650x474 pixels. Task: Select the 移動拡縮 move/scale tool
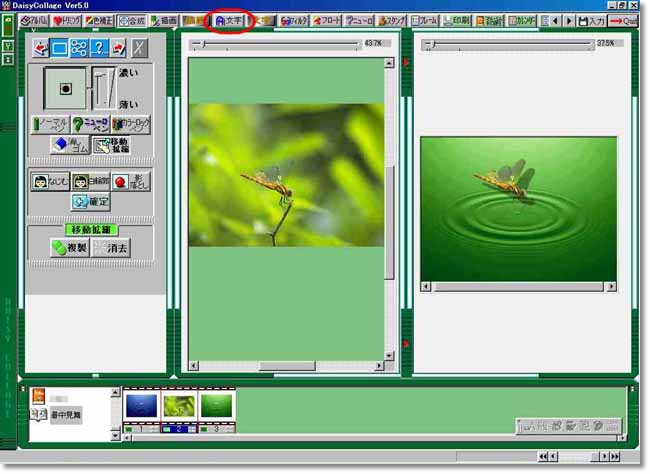111,145
